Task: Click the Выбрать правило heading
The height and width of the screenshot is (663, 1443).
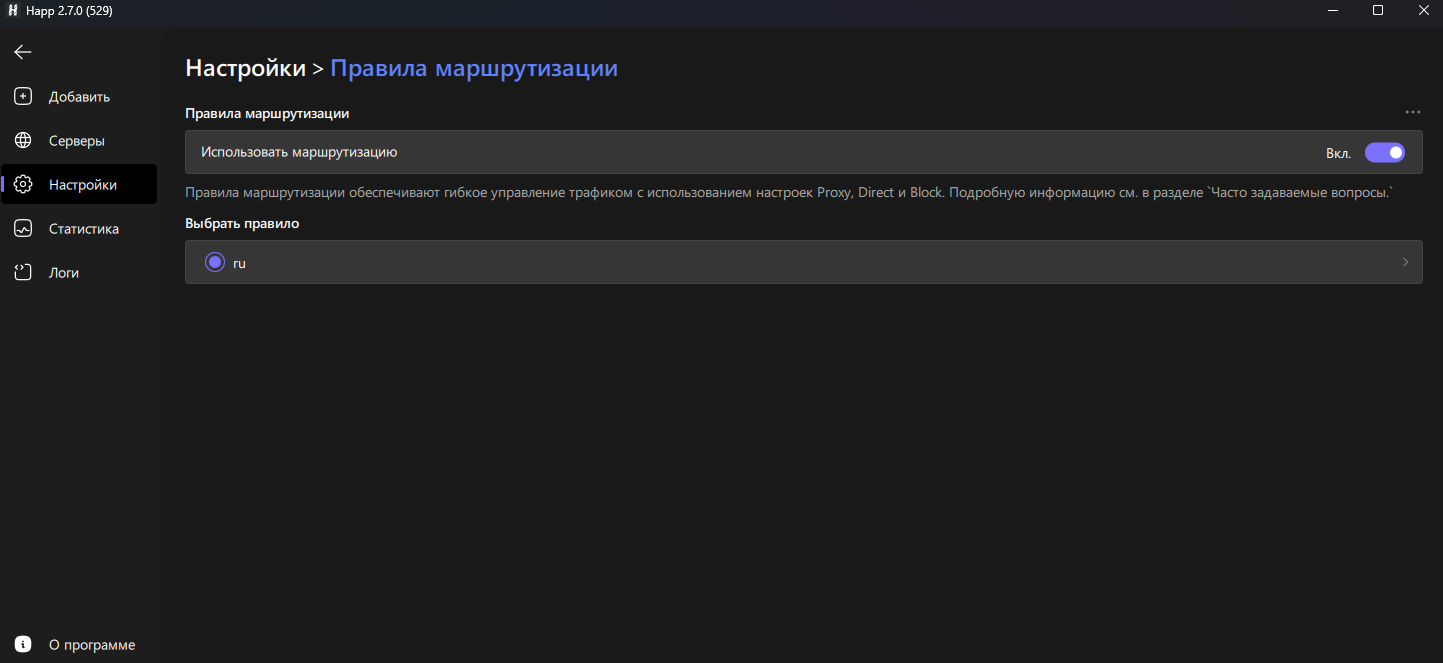Action: point(242,223)
